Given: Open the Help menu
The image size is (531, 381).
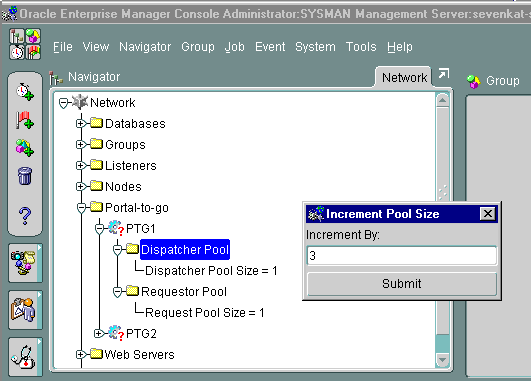Looking at the screenshot, I should (x=400, y=47).
